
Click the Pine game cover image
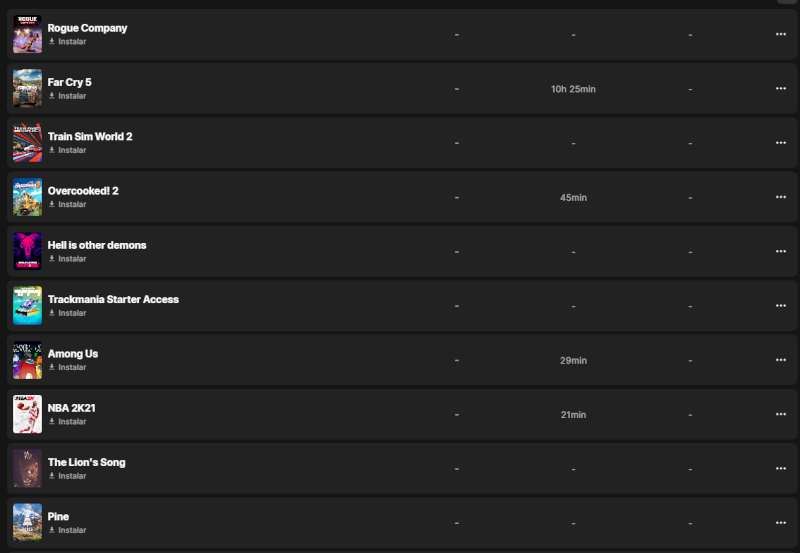(27, 522)
